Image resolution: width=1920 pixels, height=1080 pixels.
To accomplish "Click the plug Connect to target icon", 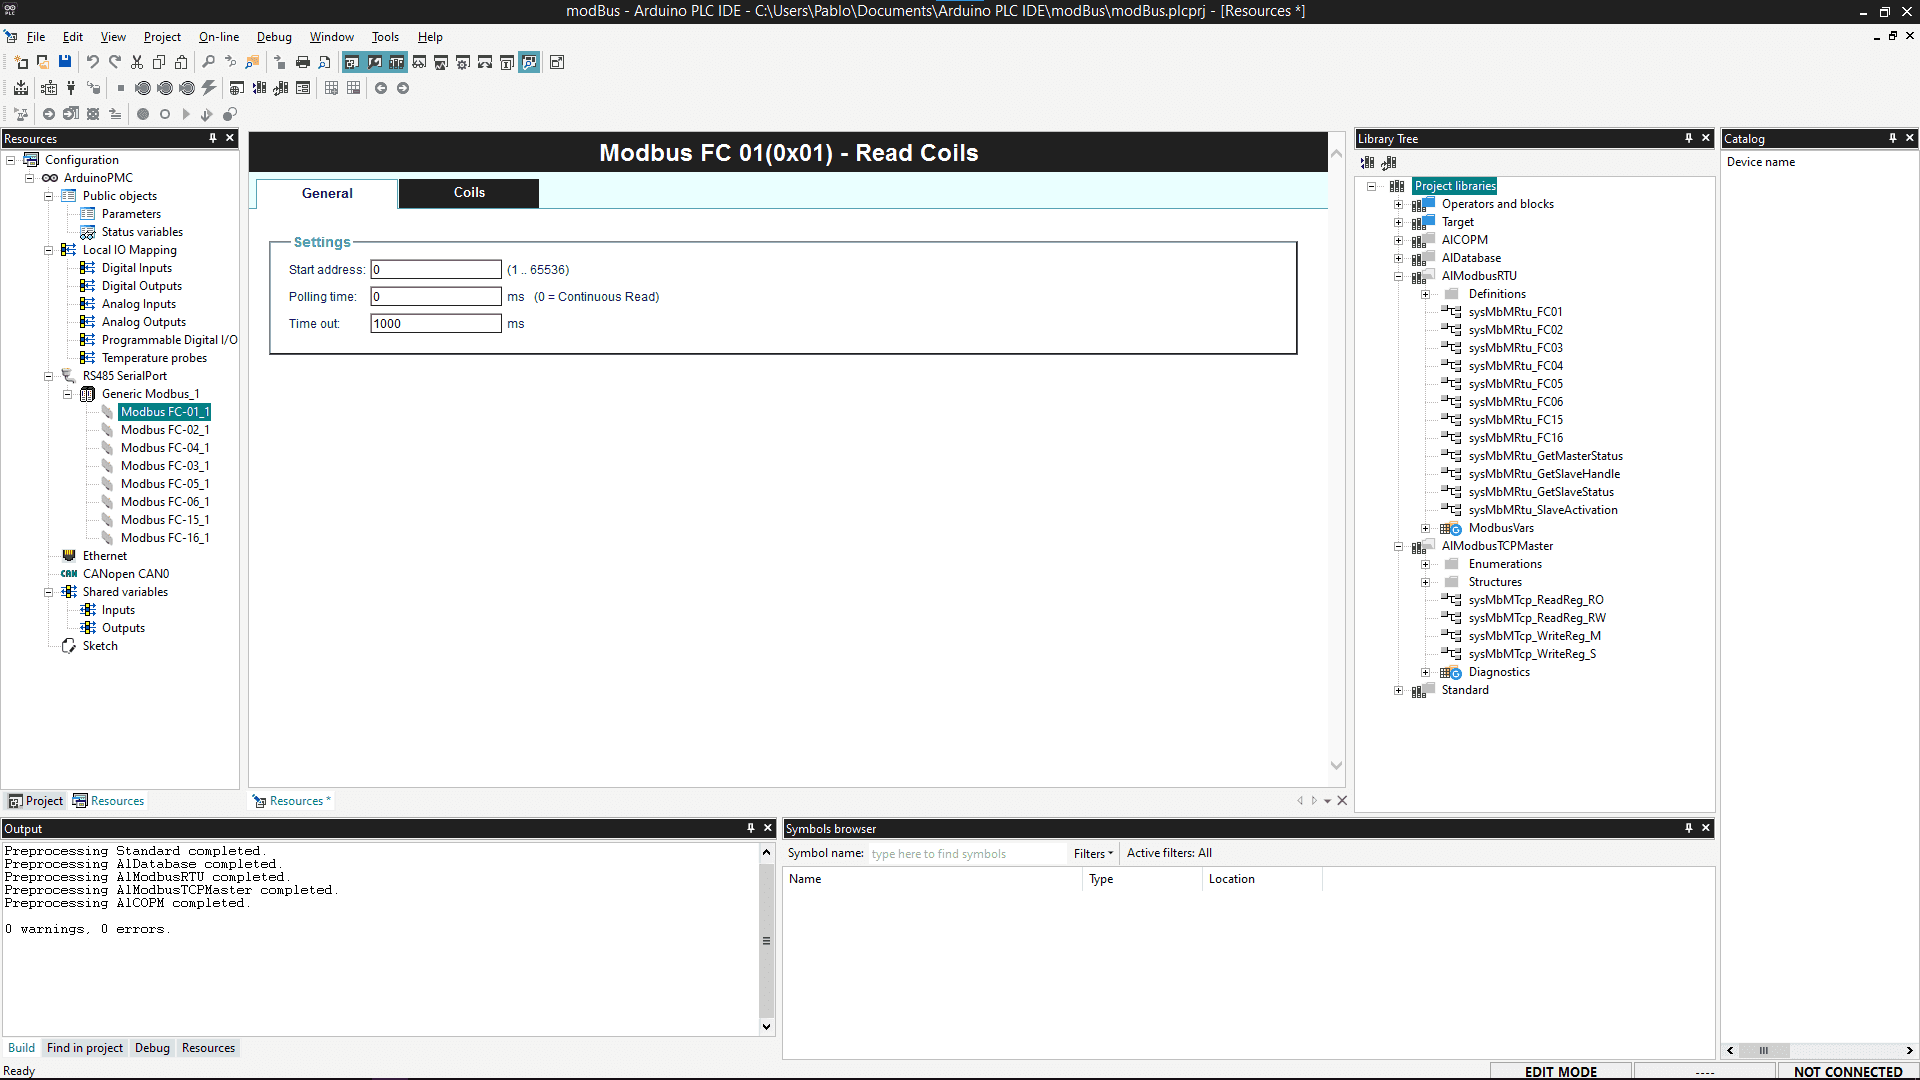I will click(71, 88).
